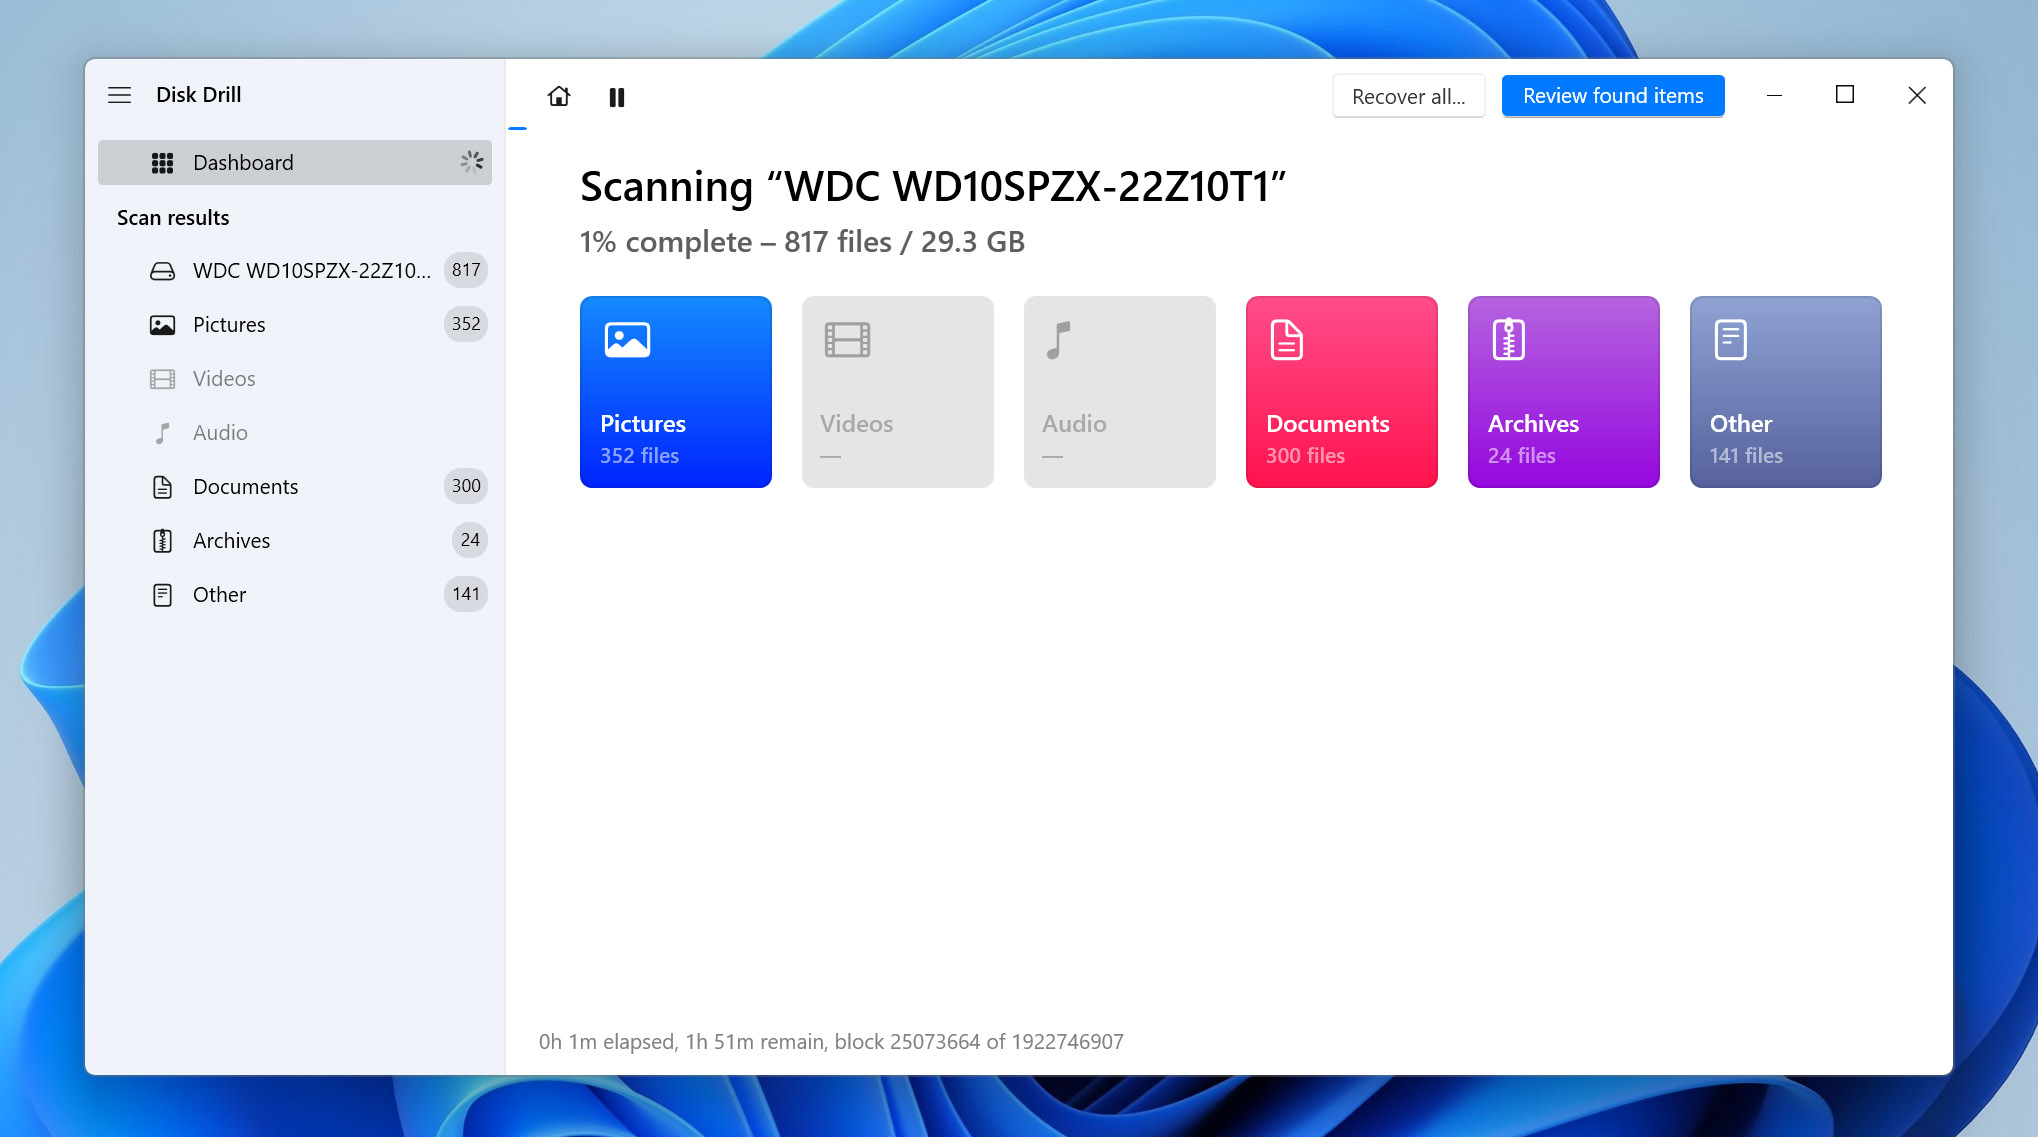Click the 817 drive count badge
The image size is (2038, 1137).
point(466,270)
